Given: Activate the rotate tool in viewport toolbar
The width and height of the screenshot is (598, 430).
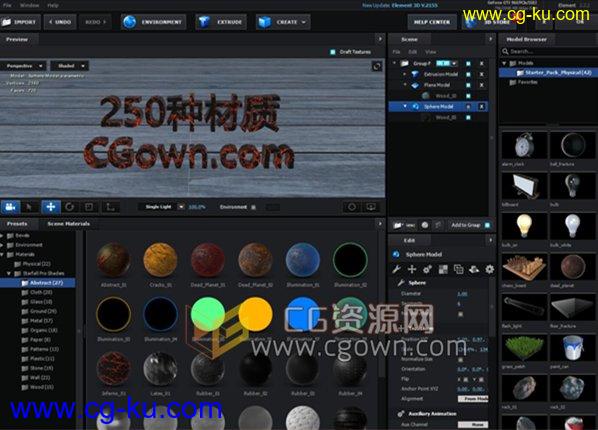Looking at the screenshot, I should coord(69,207).
